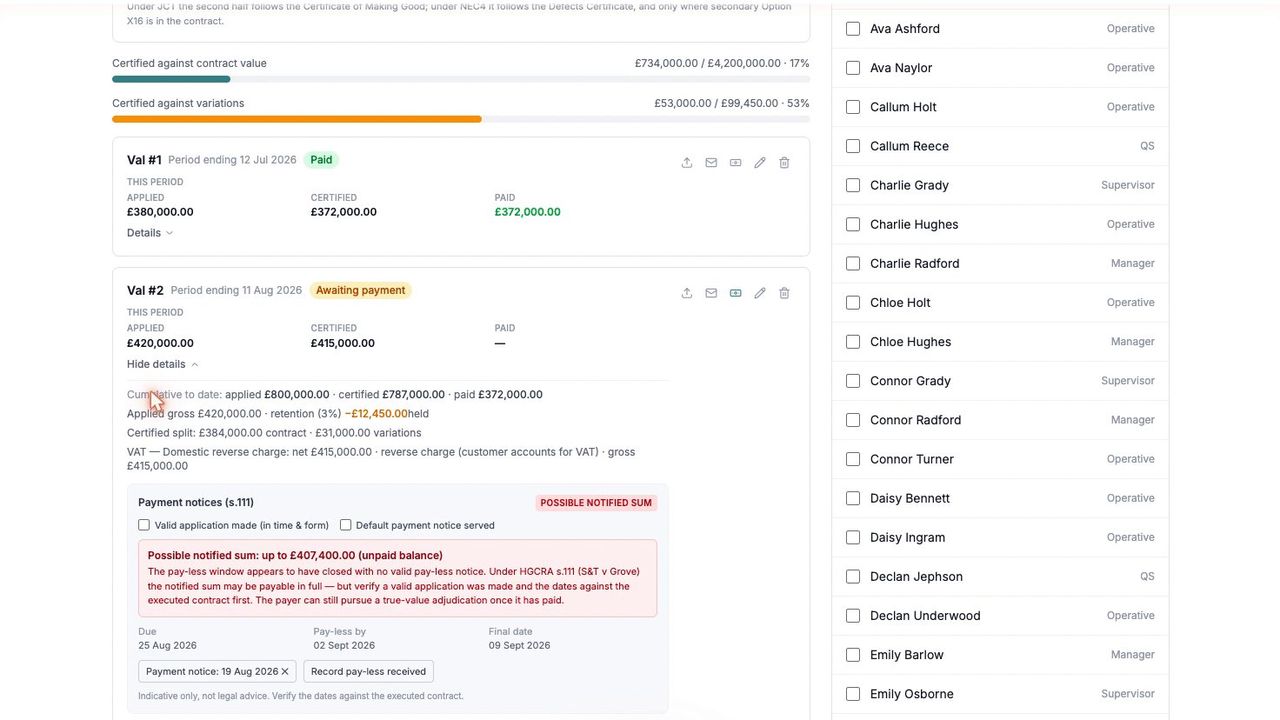
Task: Tick the Ava Naylor checkbox
Action: (853, 68)
